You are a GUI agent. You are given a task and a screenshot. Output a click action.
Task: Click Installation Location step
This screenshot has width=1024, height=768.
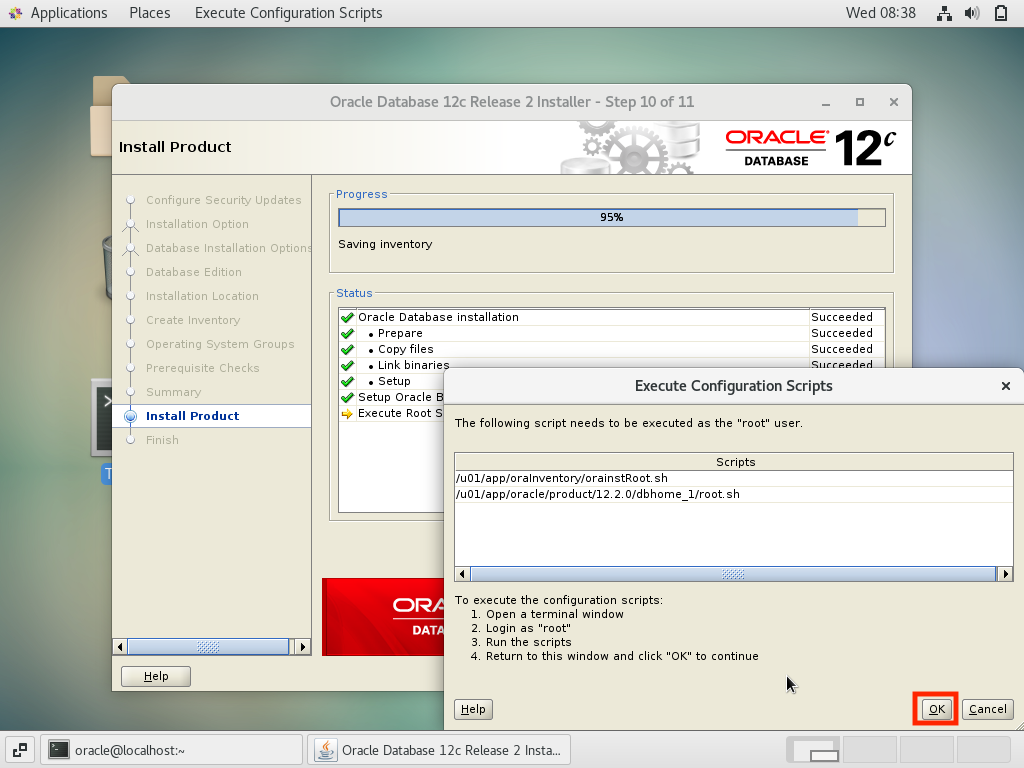[202, 296]
